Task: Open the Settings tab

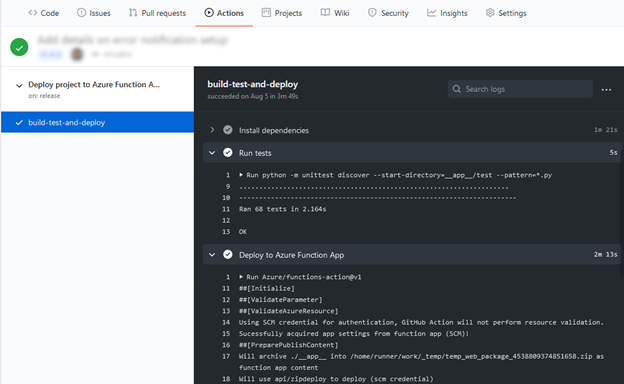Action: click(506, 13)
